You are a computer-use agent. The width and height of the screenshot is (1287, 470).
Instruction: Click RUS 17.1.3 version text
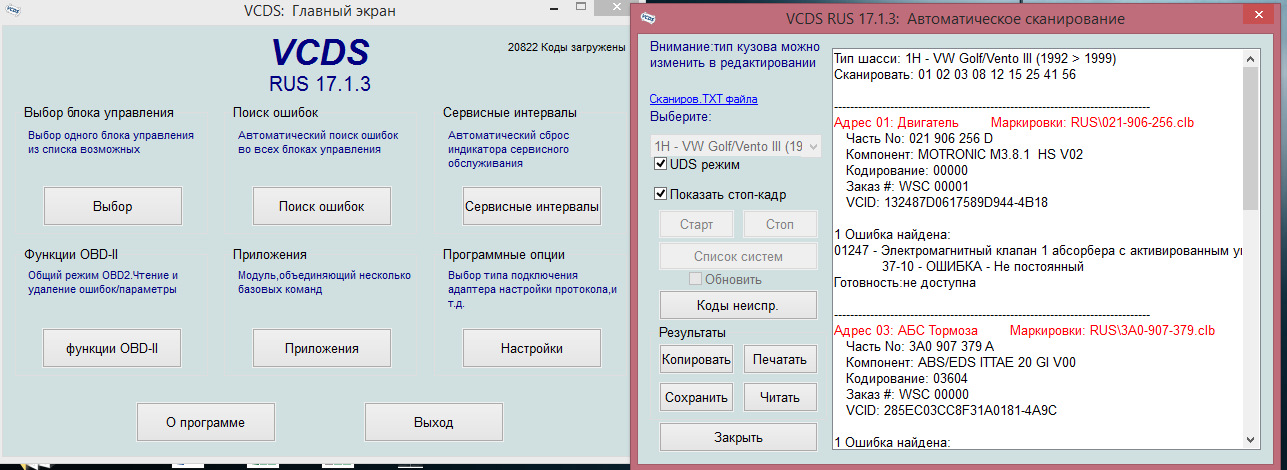coord(320,83)
